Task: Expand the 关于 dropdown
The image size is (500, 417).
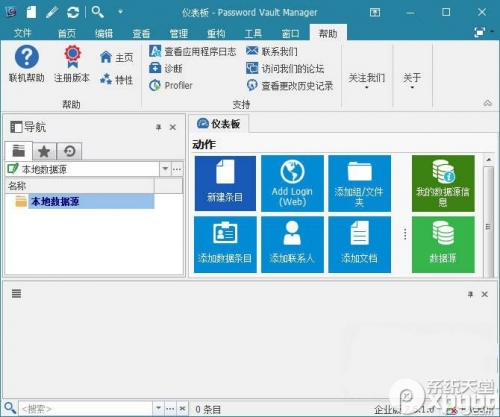Action: pos(412,81)
